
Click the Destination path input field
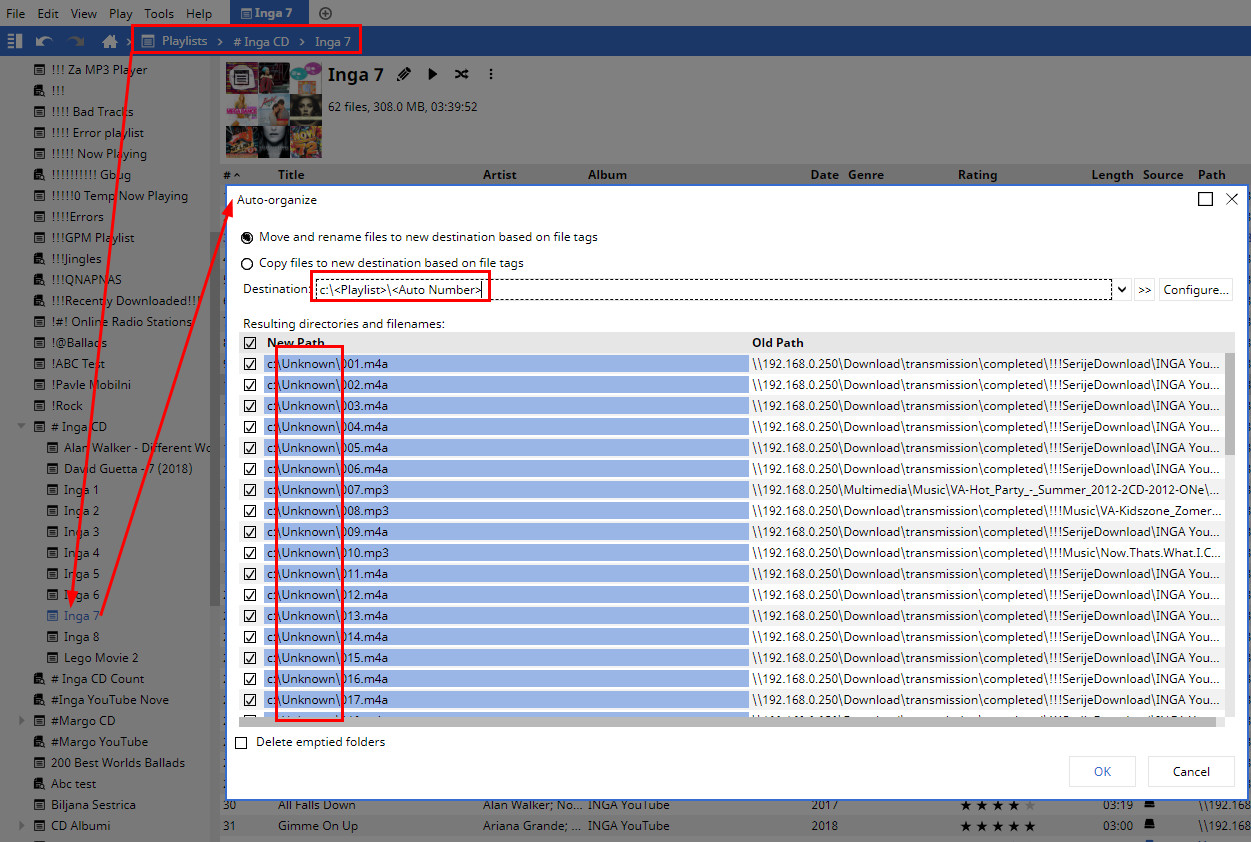point(710,290)
